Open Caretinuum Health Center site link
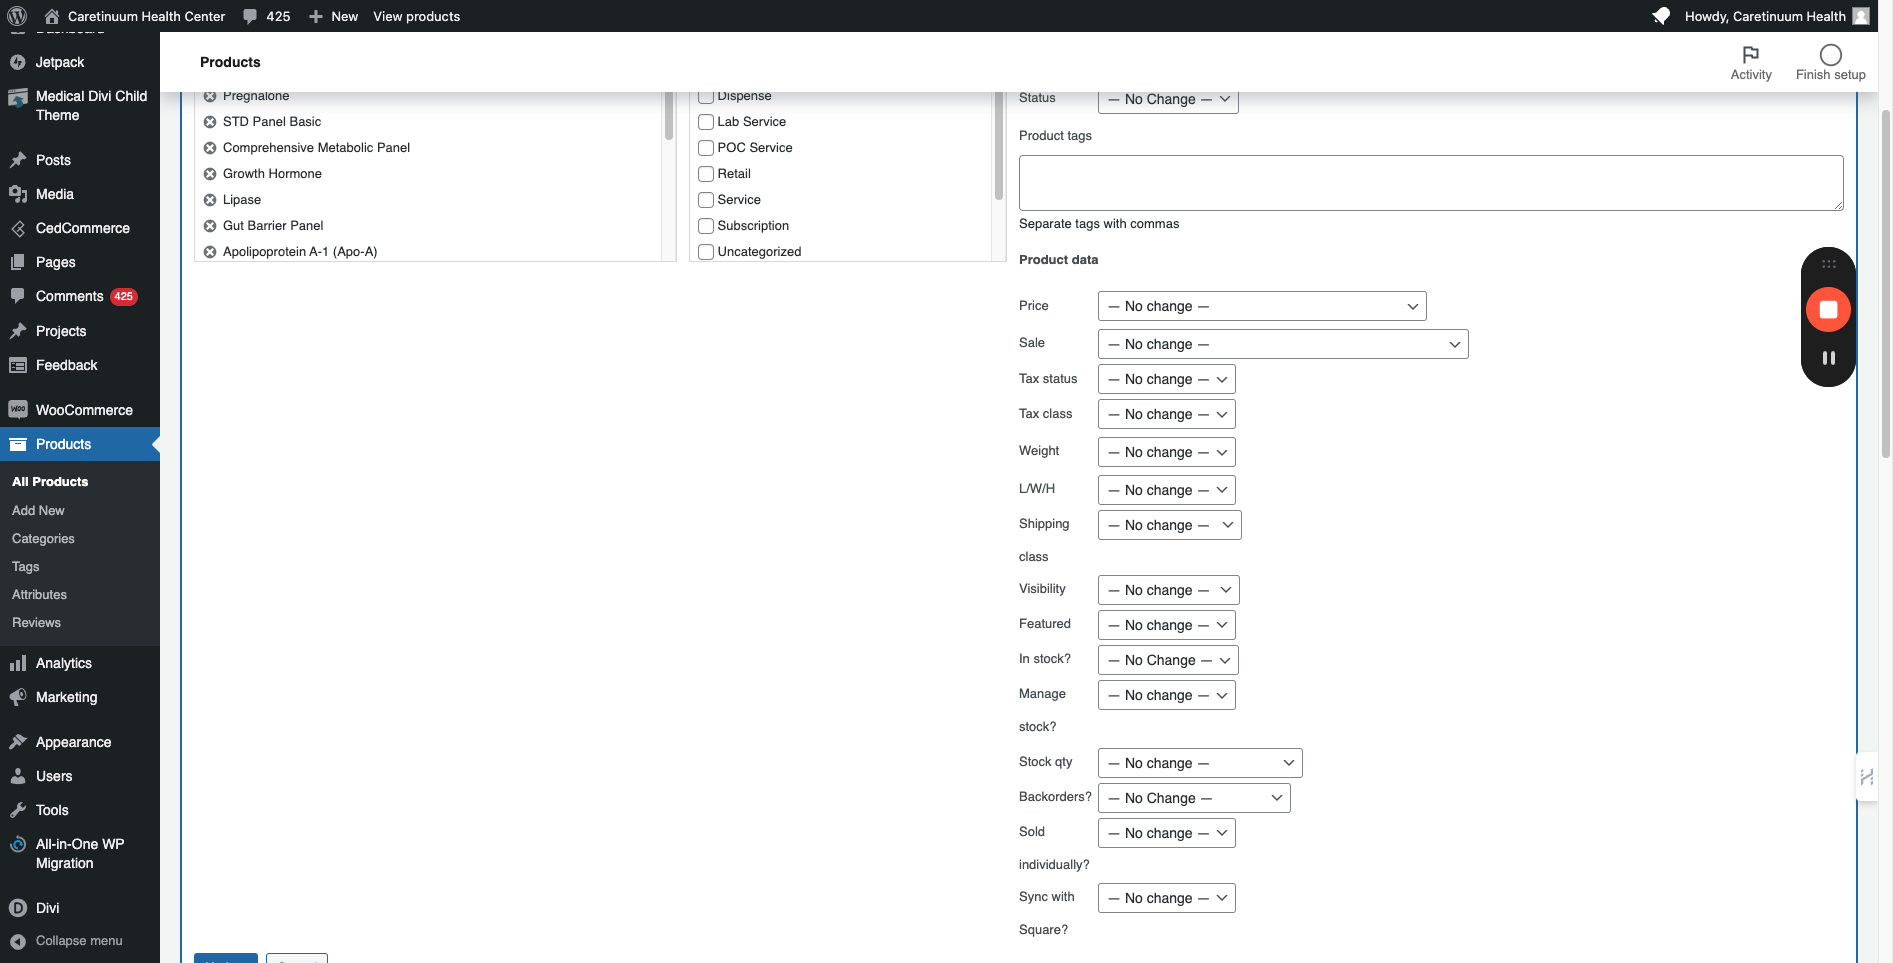Screen dimensions: 1893x963 point(135,16)
